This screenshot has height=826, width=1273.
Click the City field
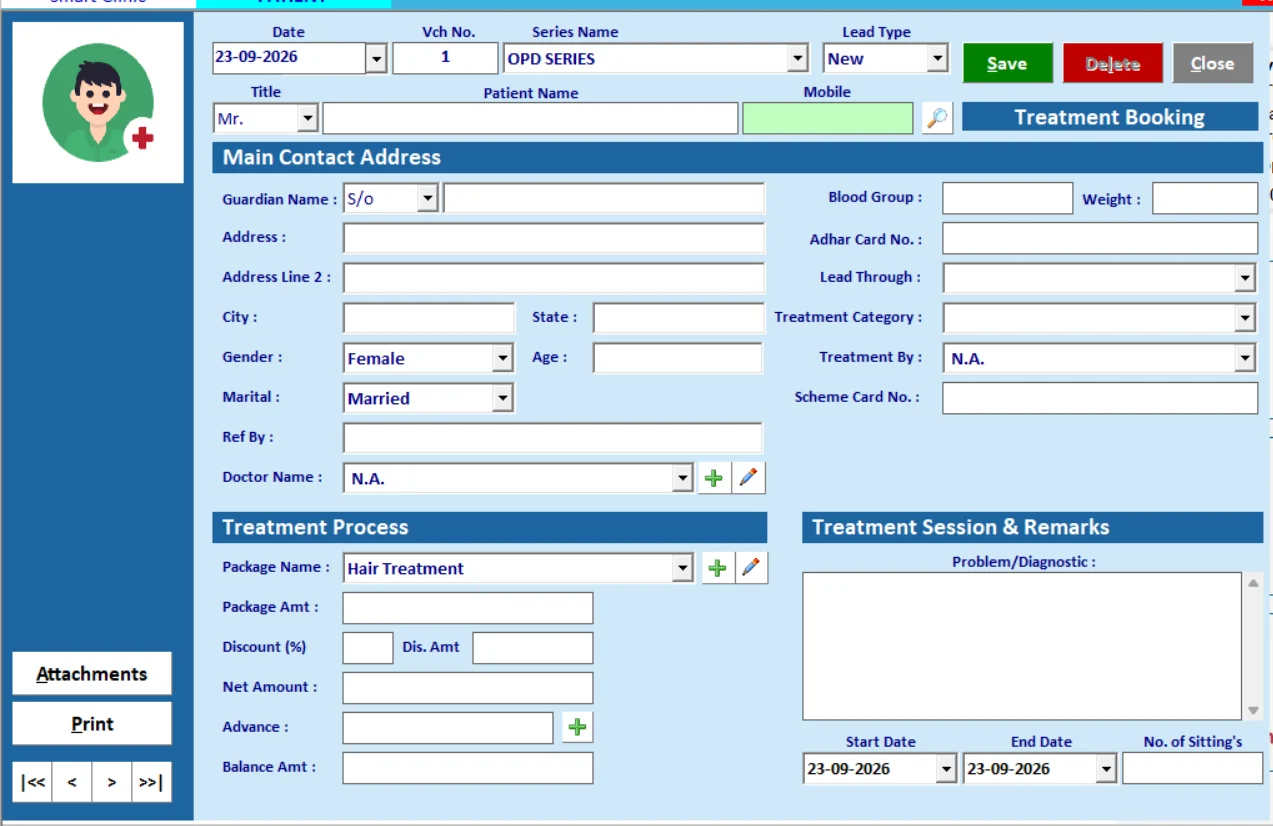click(429, 318)
